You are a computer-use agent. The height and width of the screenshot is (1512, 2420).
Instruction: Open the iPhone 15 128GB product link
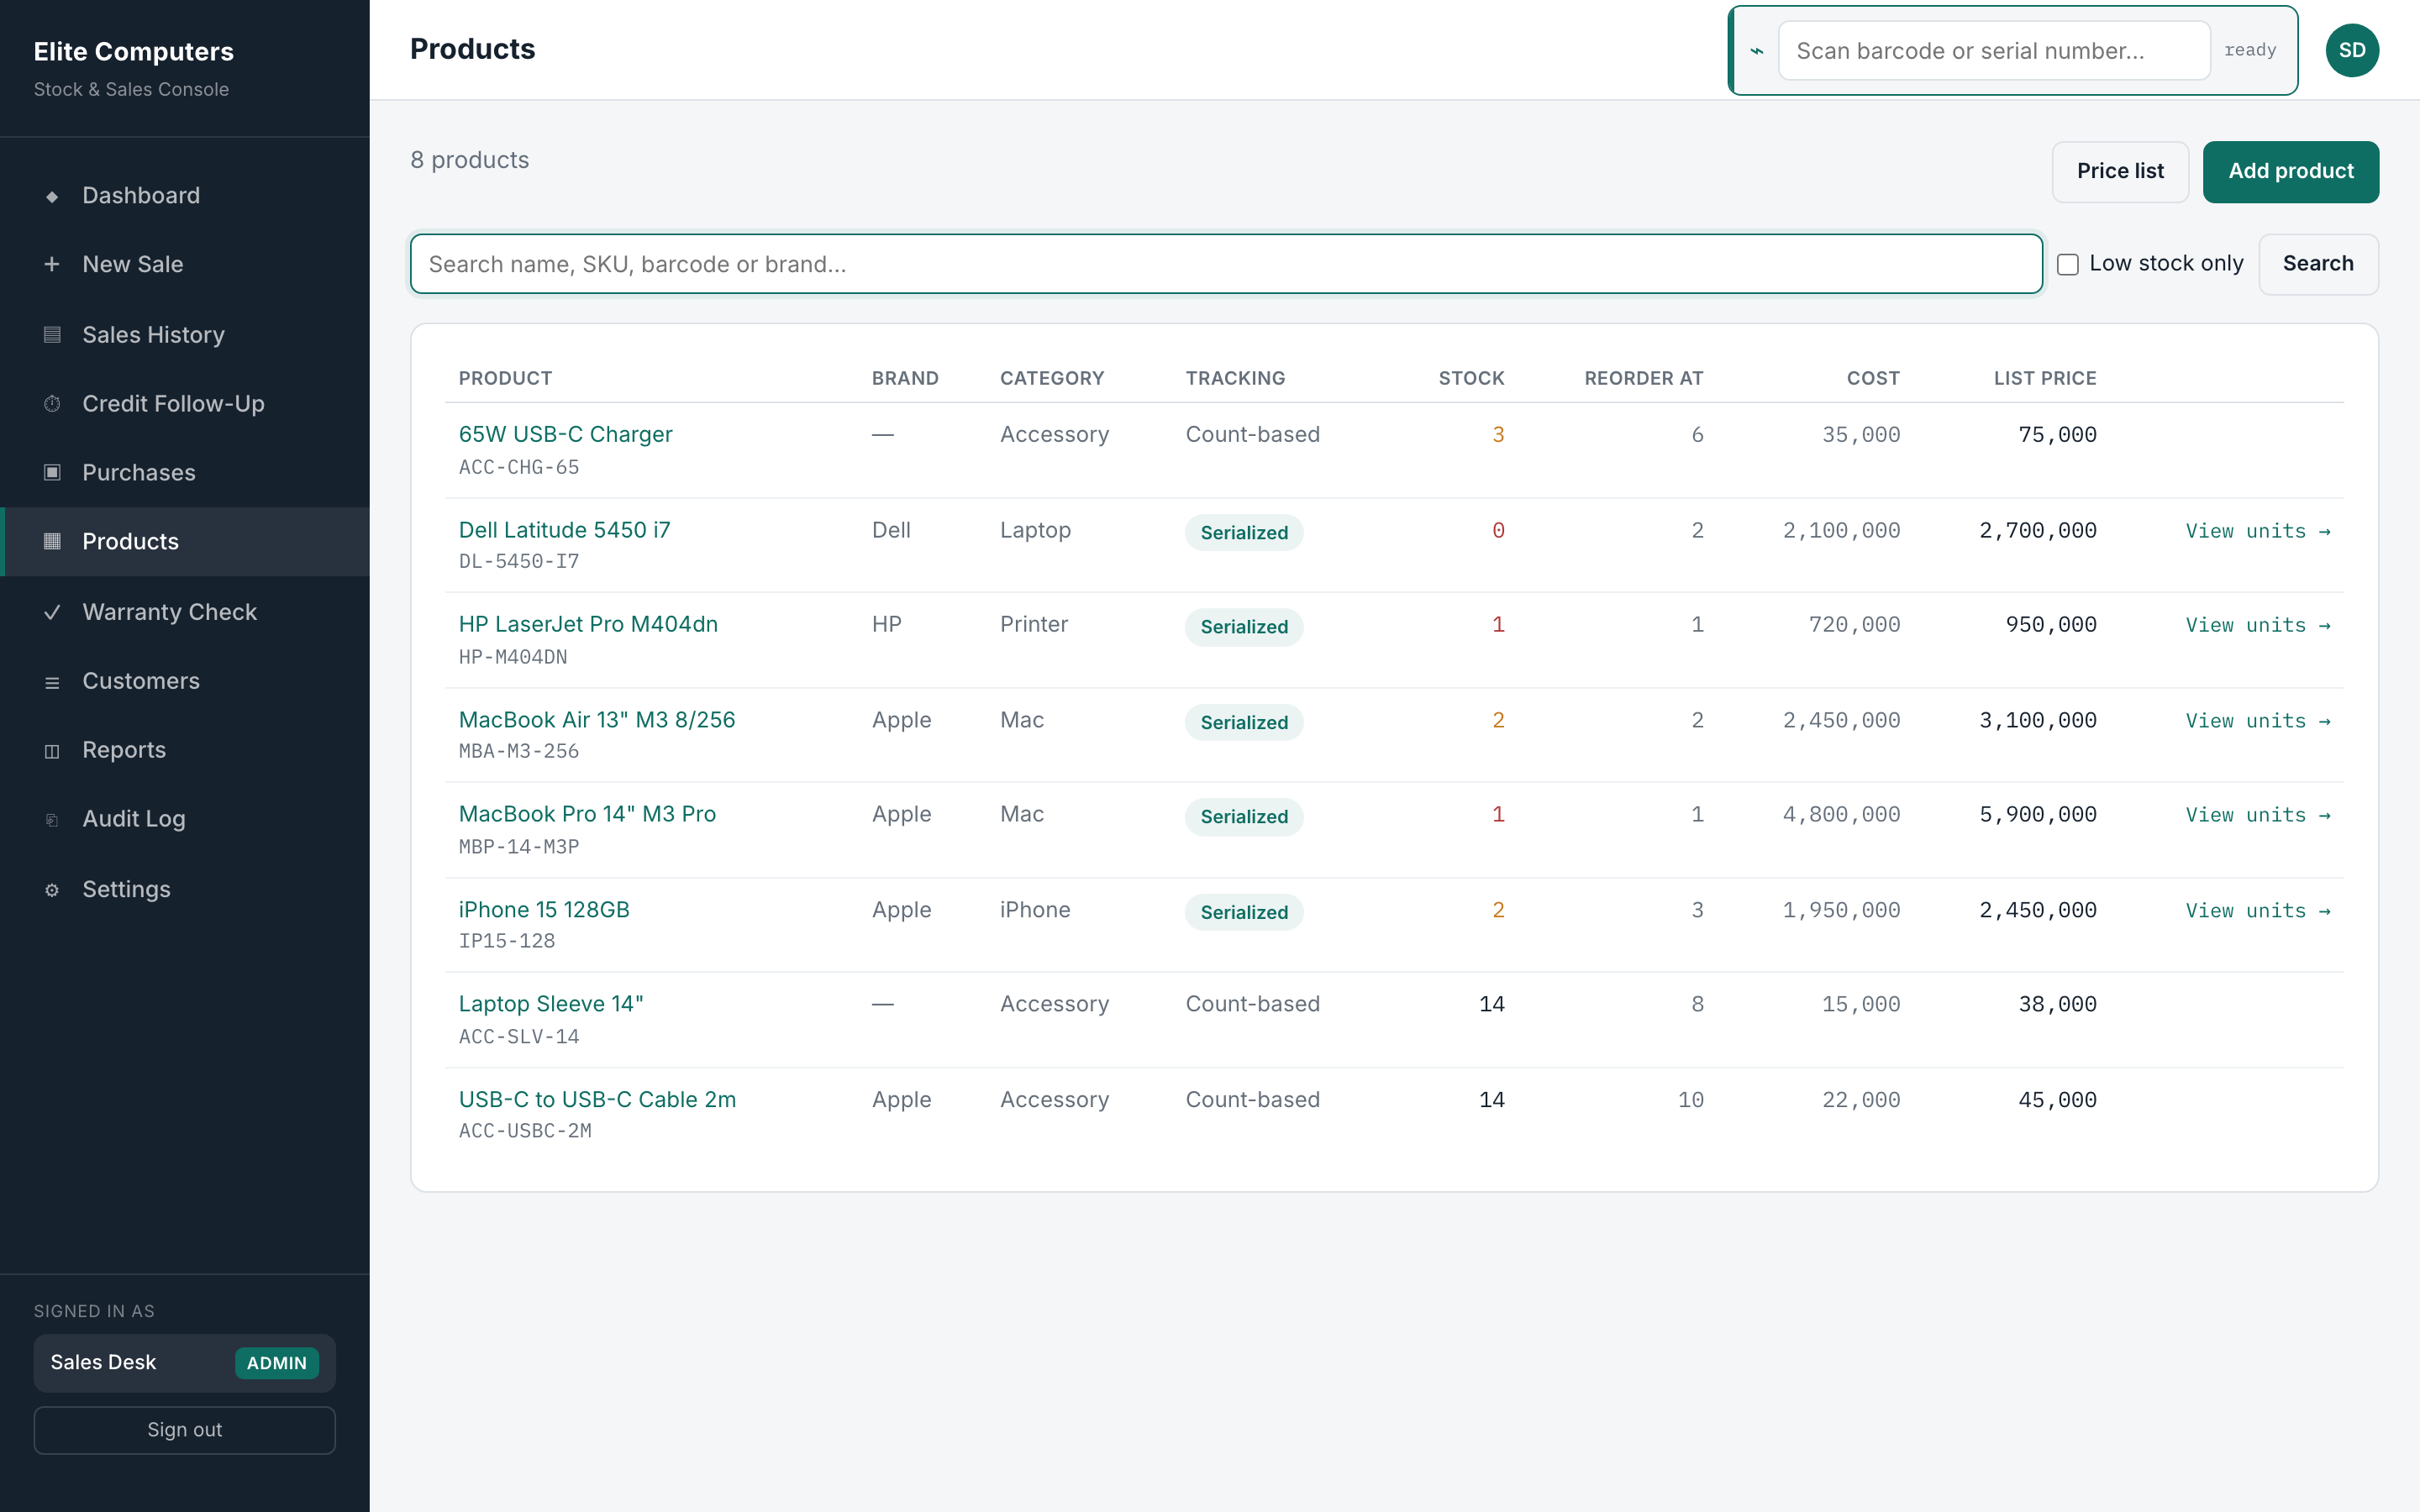point(544,909)
